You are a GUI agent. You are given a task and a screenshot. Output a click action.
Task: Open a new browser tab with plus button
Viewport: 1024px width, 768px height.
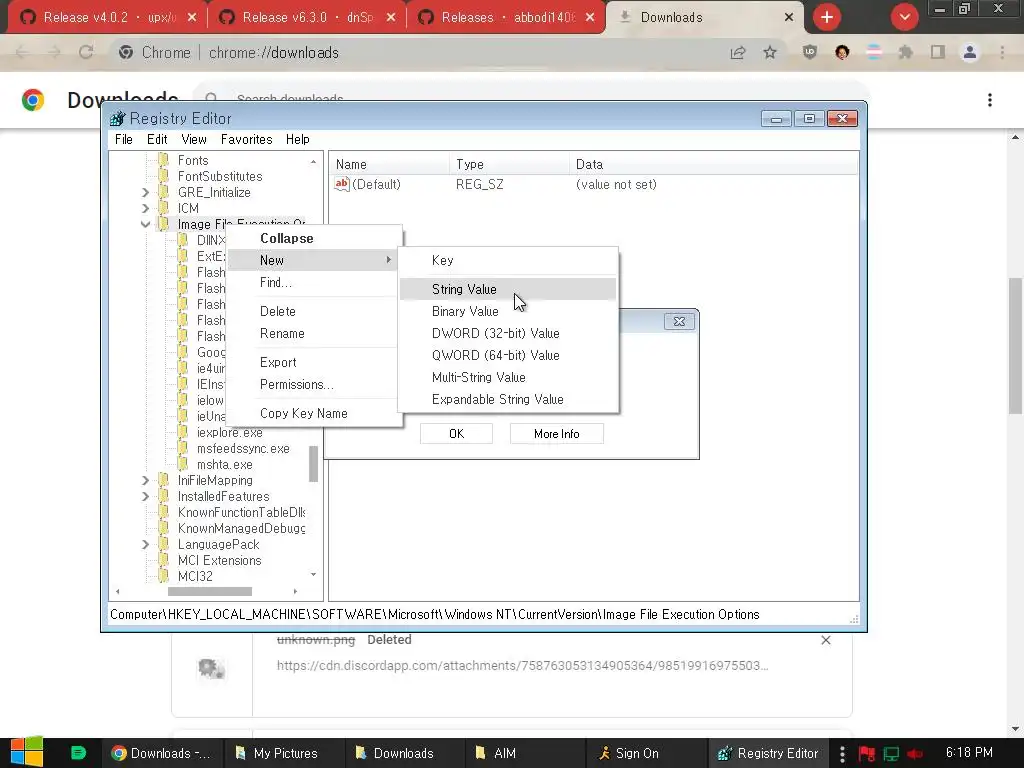(827, 18)
